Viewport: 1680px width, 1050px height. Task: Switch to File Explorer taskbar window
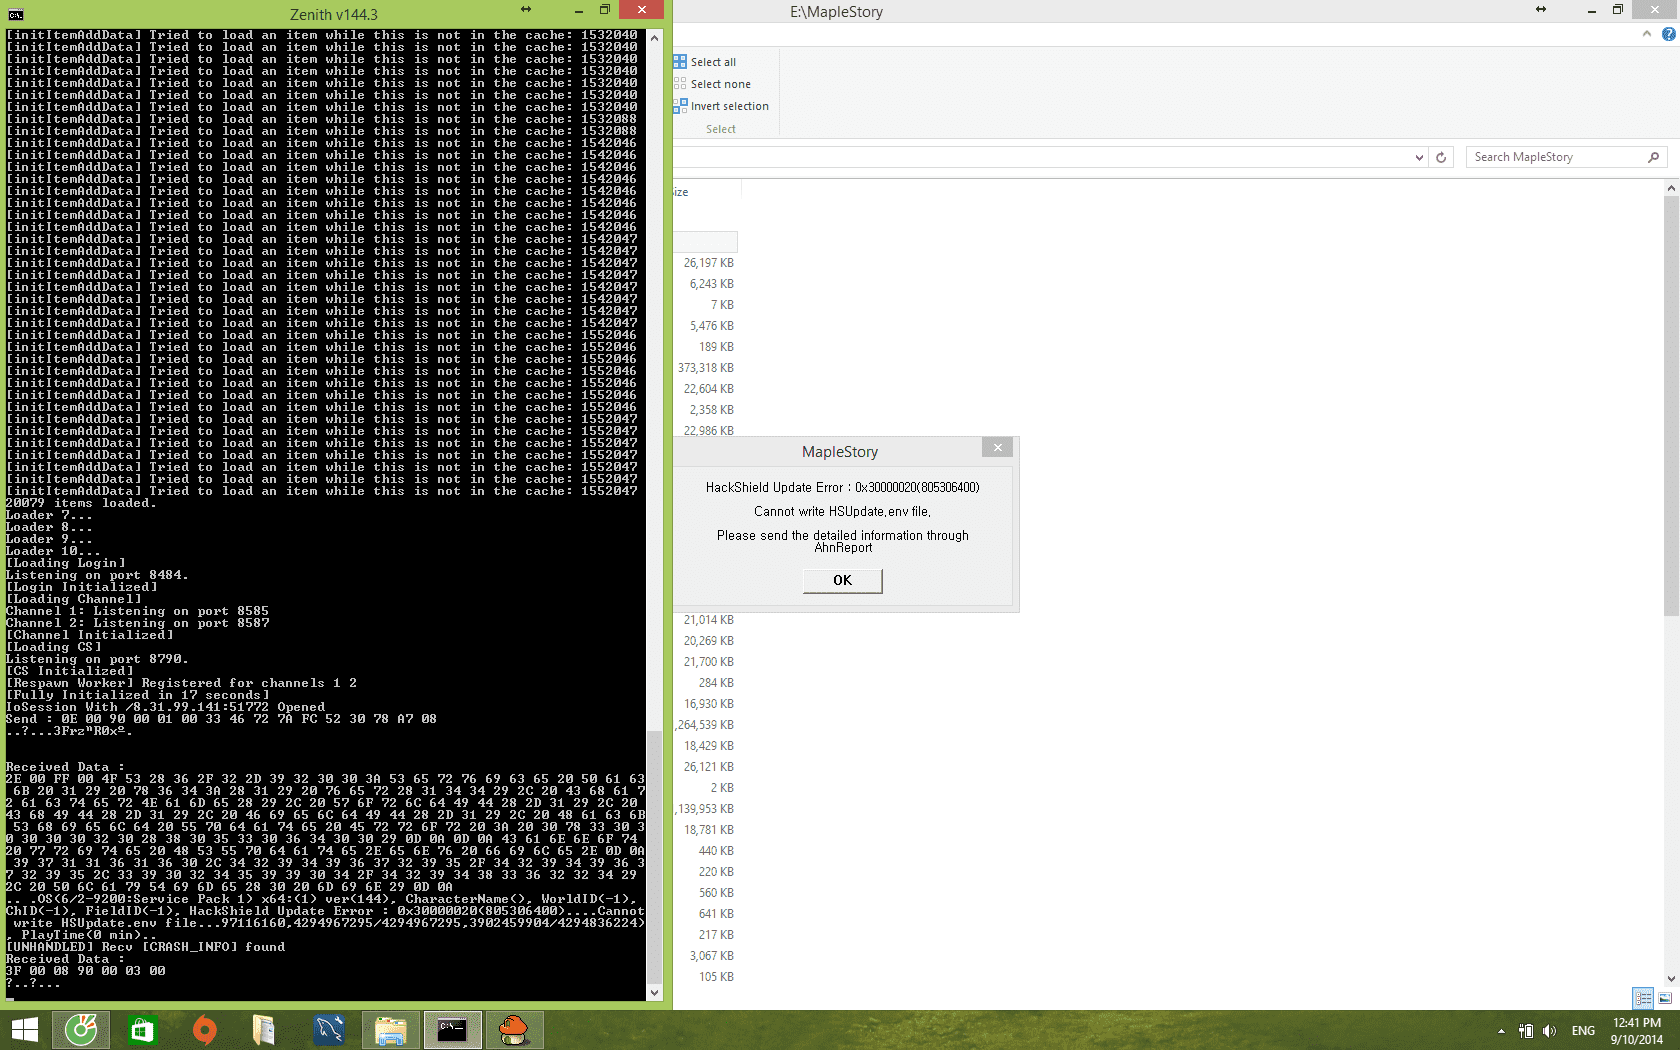pyautogui.click(x=391, y=1030)
